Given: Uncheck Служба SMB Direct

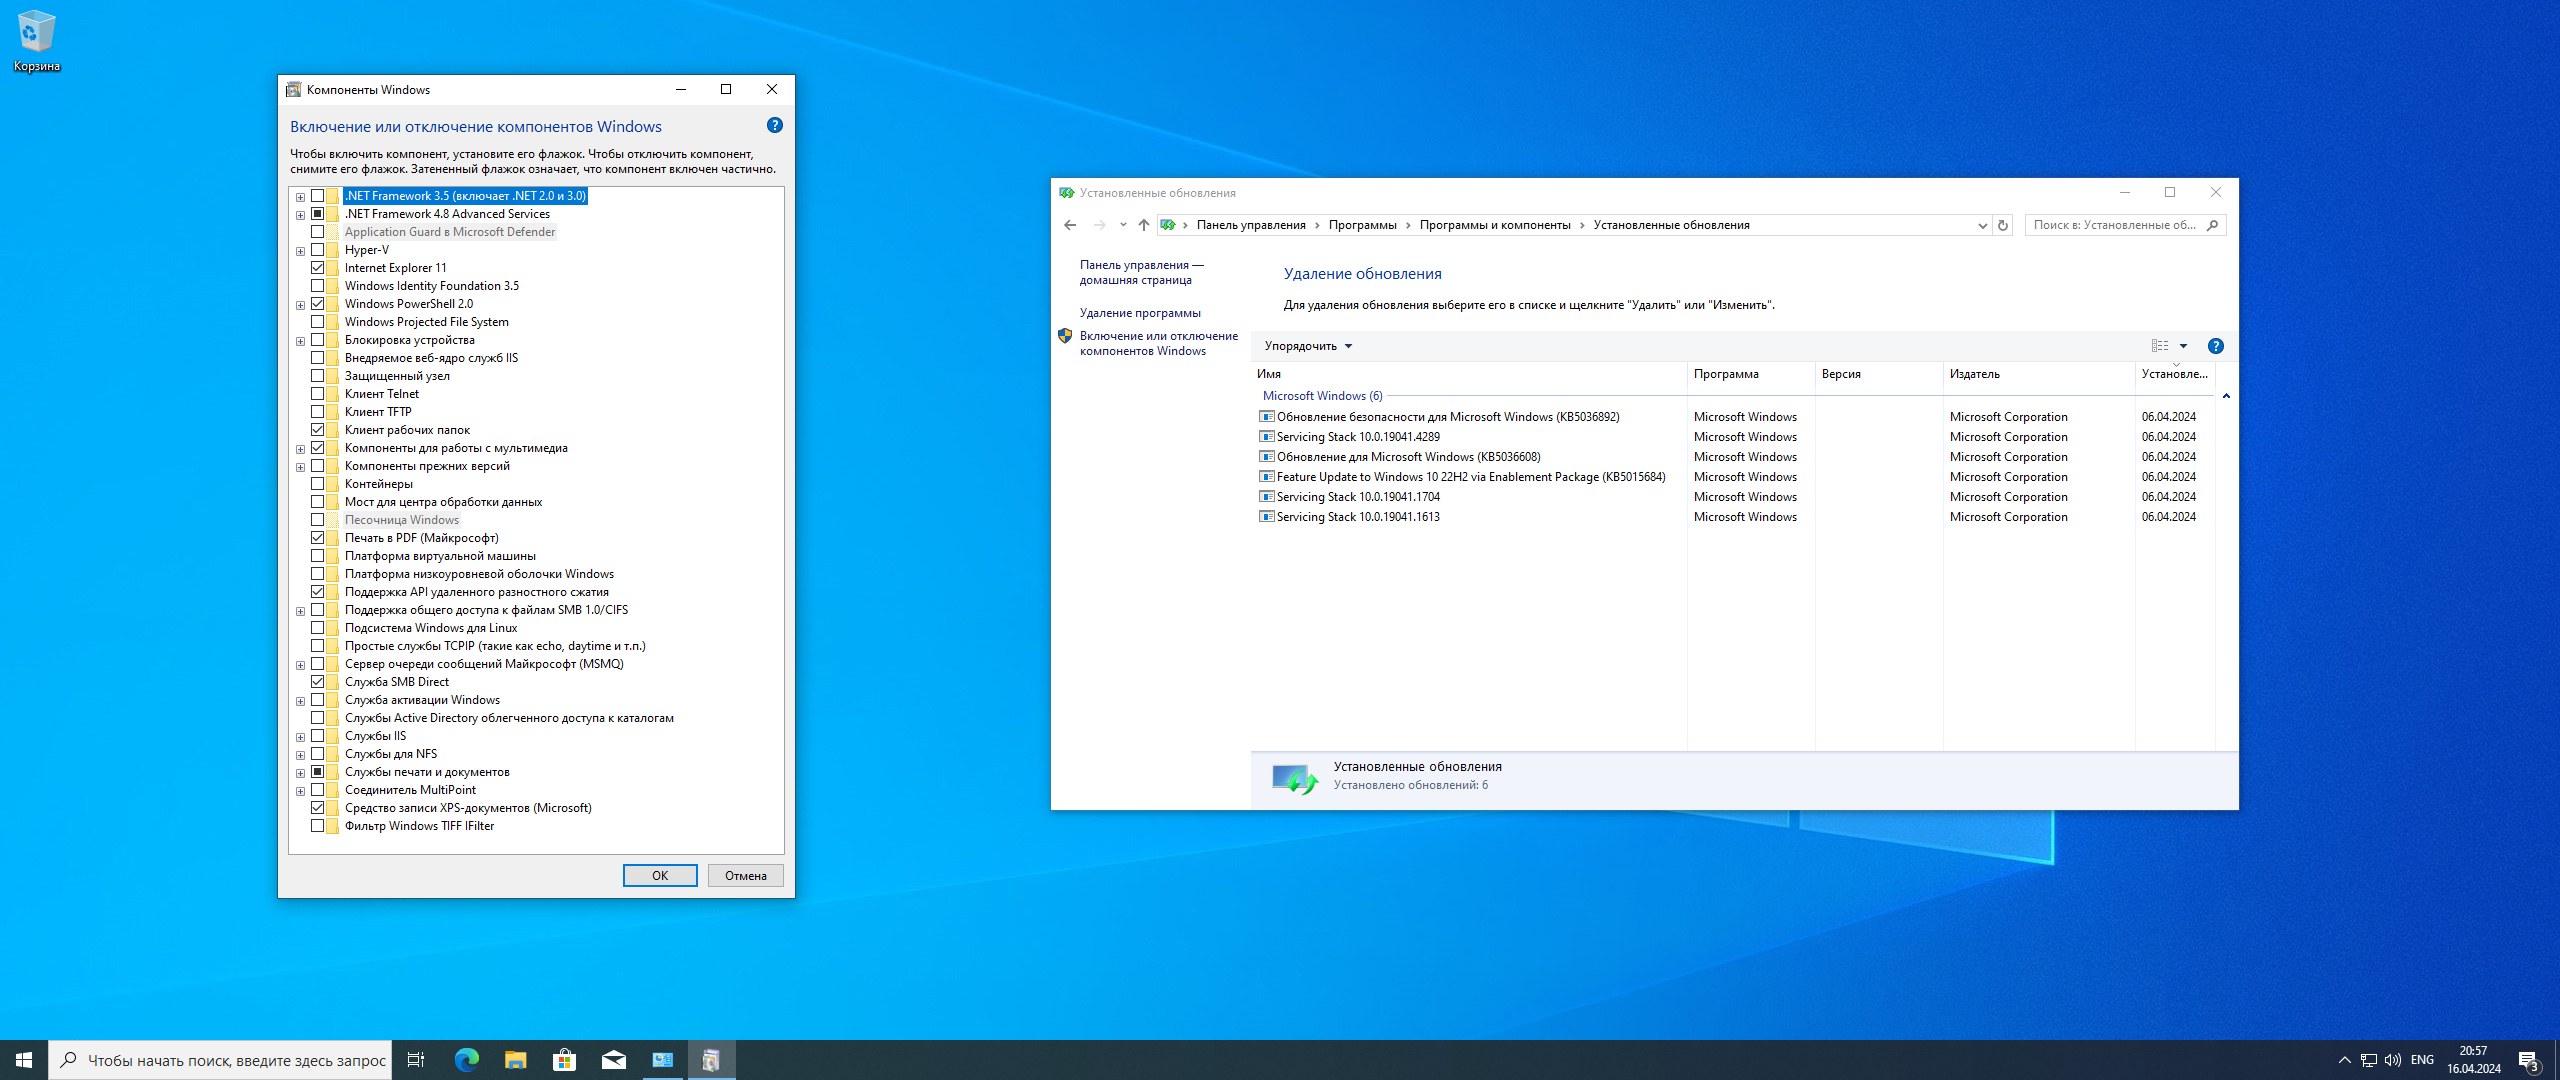Looking at the screenshot, I should pyautogui.click(x=317, y=682).
